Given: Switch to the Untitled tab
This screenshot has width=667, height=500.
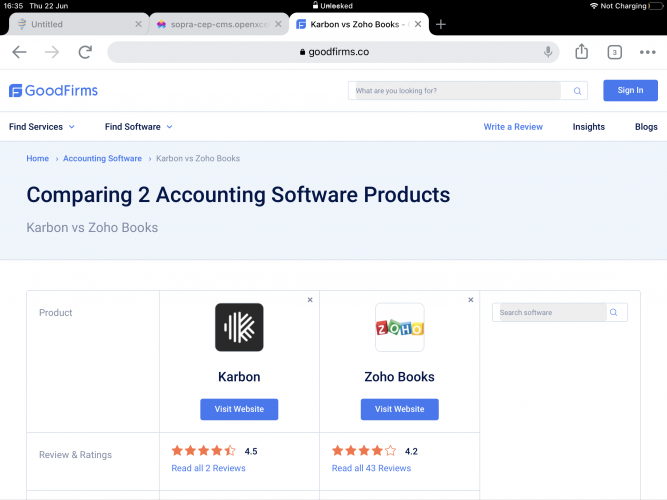Looking at the screenshot, I should (79, 24).
